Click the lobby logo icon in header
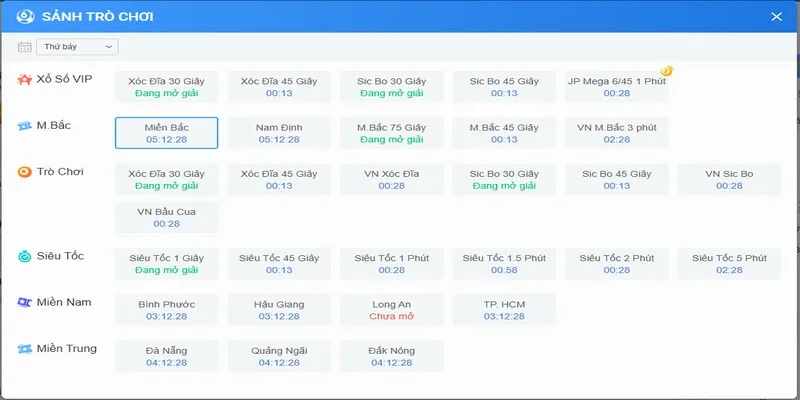Image resolution: width=800 pixels, height=400 pixels. pyautogui.click(x=27, y=16)
